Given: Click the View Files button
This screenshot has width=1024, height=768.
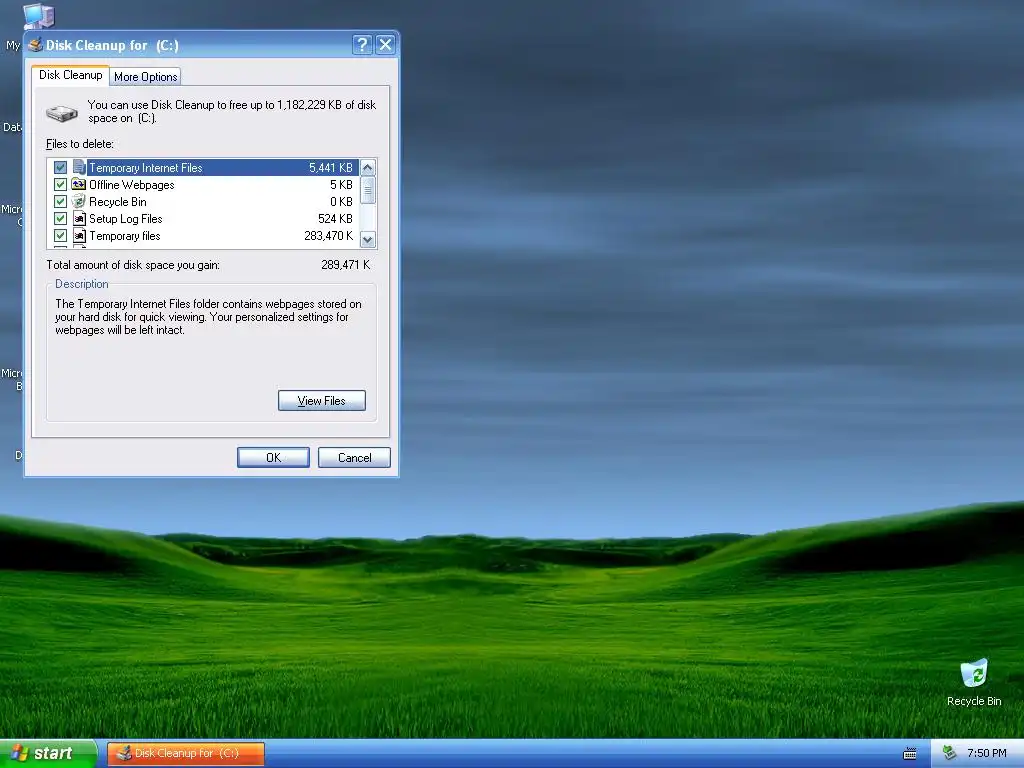Looking at the screenshot, I should coord(322,400).
